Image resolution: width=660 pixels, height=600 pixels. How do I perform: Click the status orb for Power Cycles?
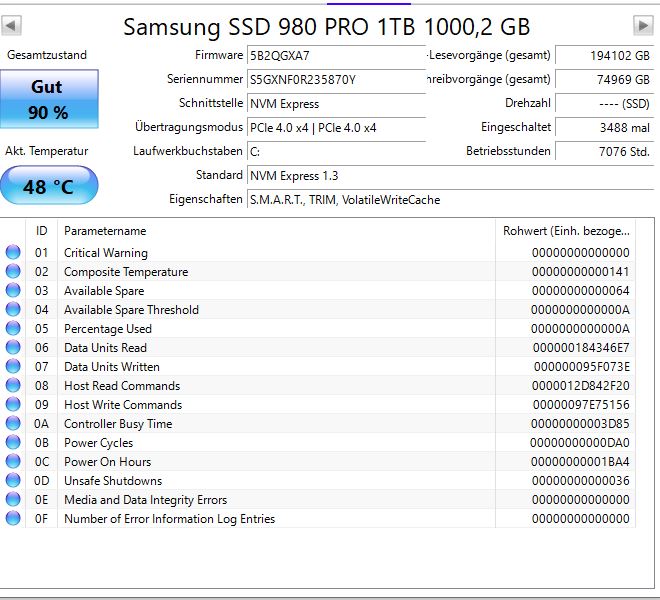(13, 442)
